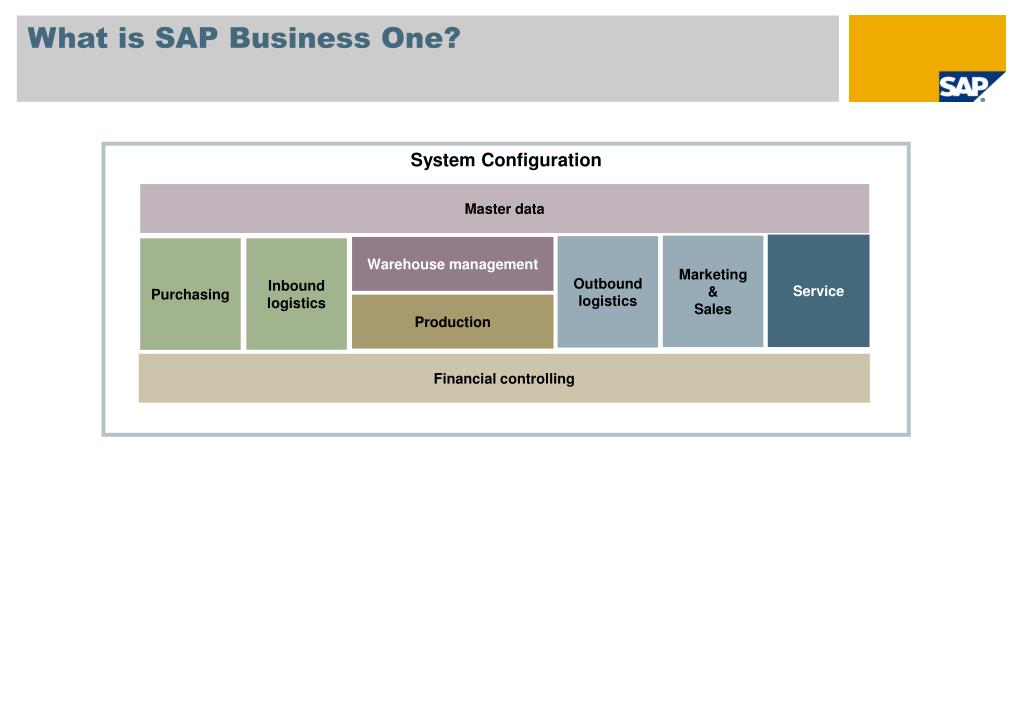Image resolution: width=1023 pixels, height=708 pixels.
Task: Select the Inbound logistics block
Action: coord(296,294)
